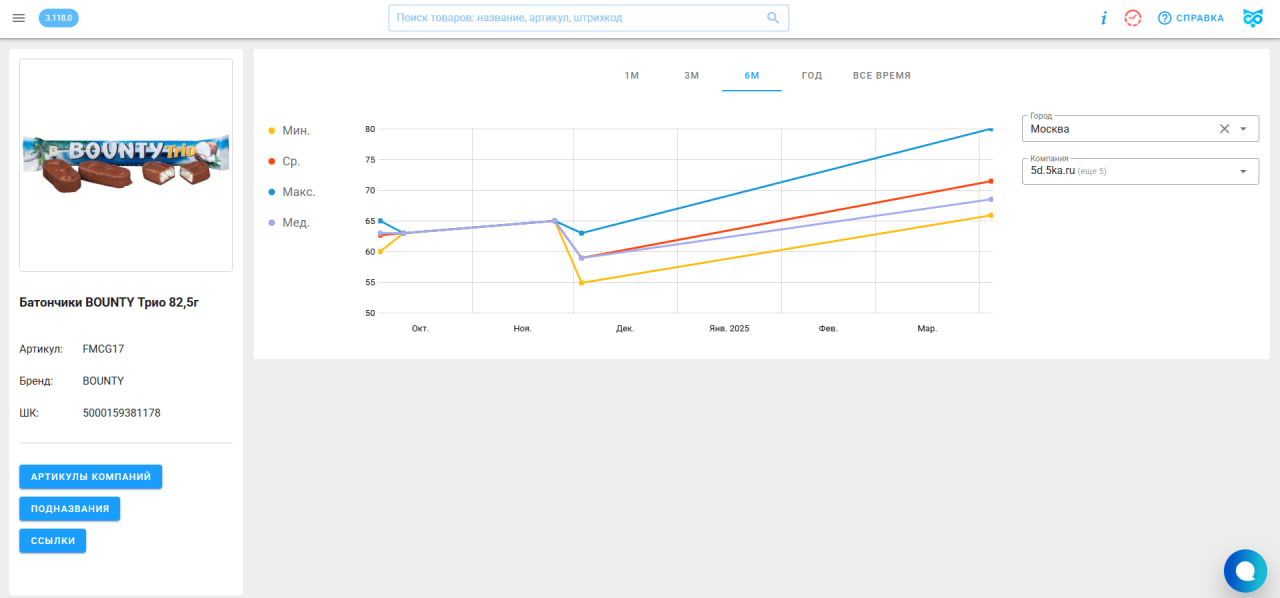This screenshot has width=1280, height=598.
Task: Focus the product search field
Action: pos(588,18)
